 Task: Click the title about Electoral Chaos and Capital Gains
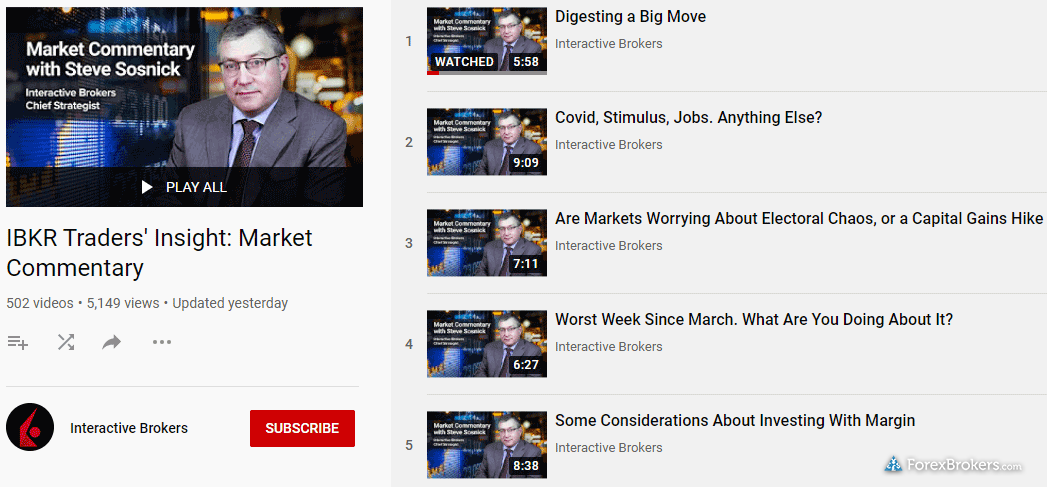click(799, 218)
